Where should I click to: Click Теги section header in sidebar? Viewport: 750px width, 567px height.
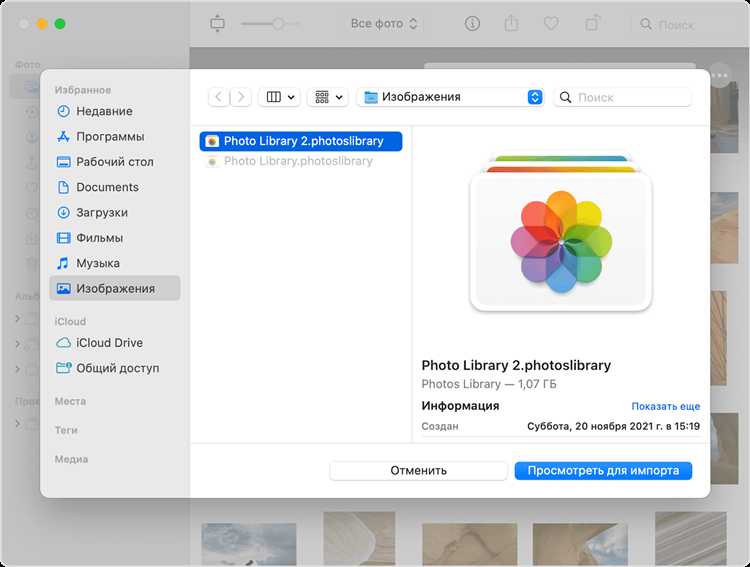pyautogui.click(x=66, y=430)
